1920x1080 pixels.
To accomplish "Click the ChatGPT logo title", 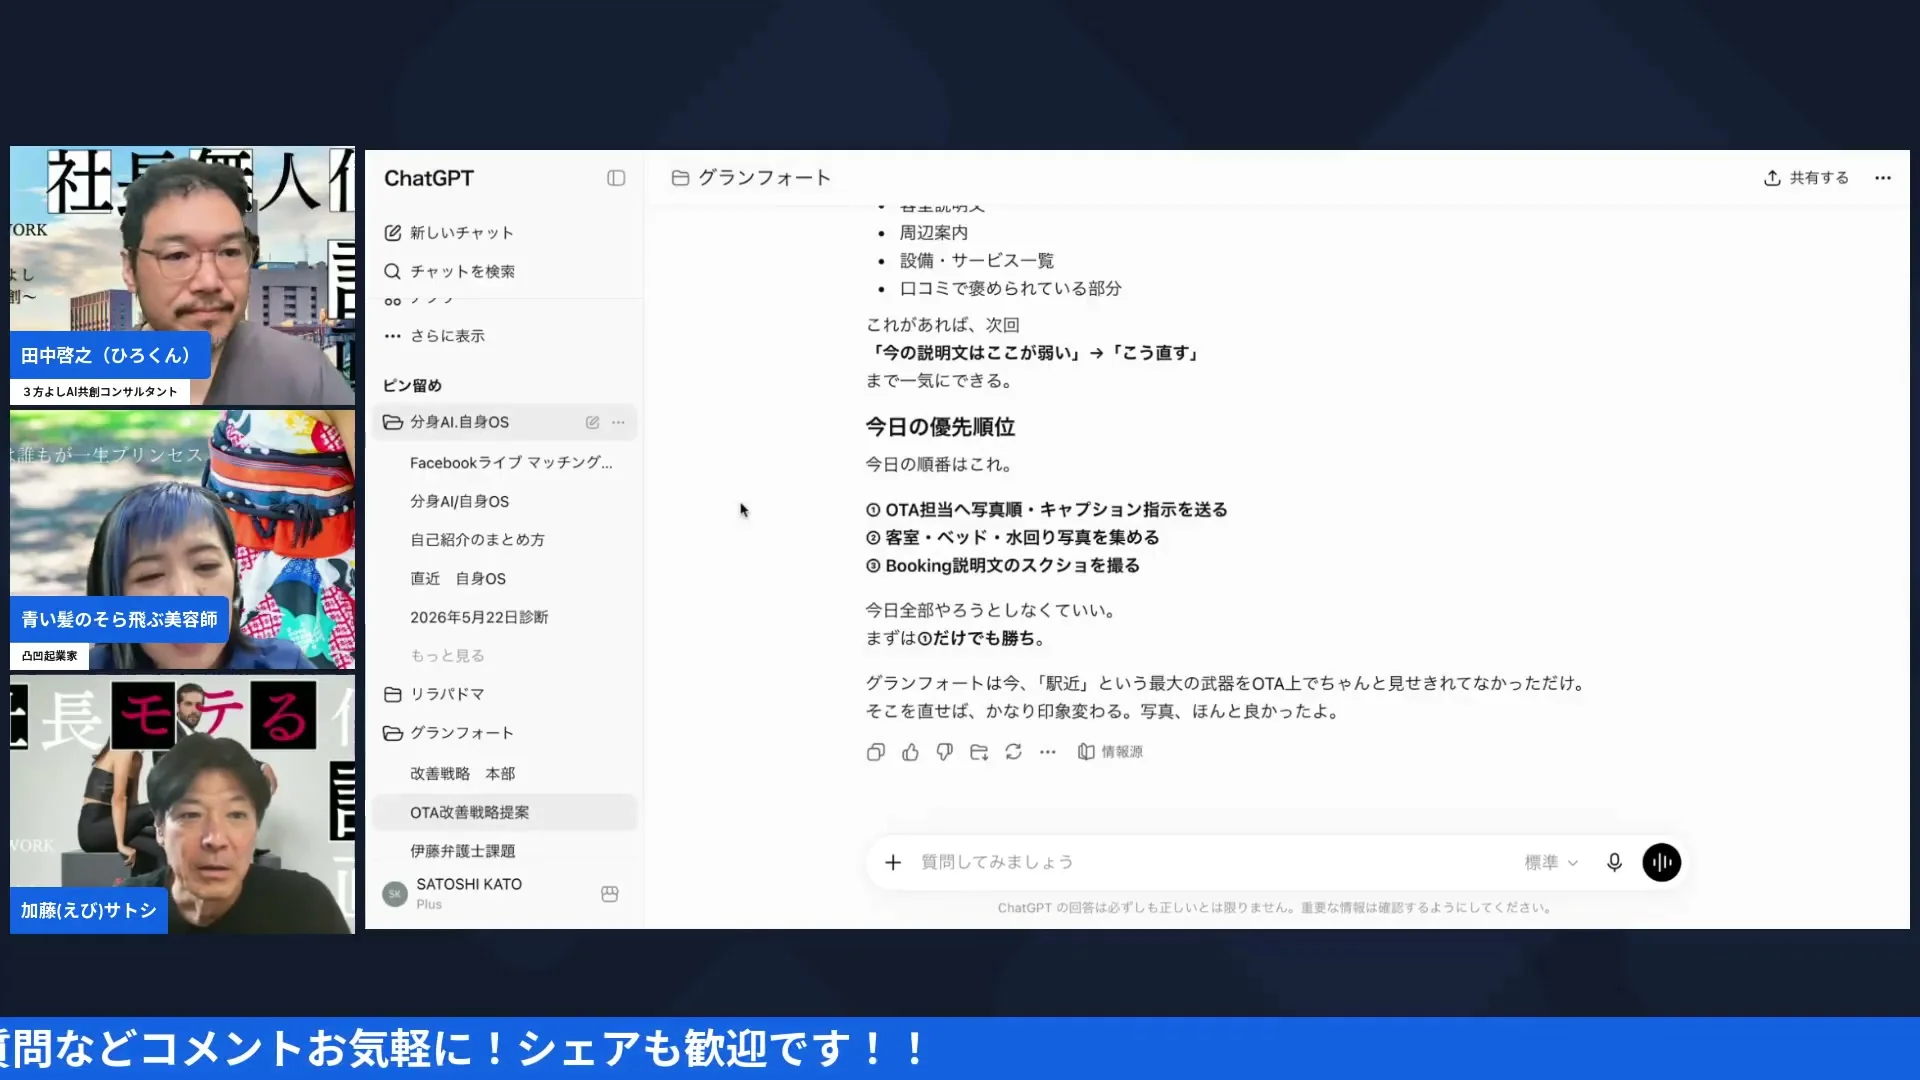I will click(429, 178).
